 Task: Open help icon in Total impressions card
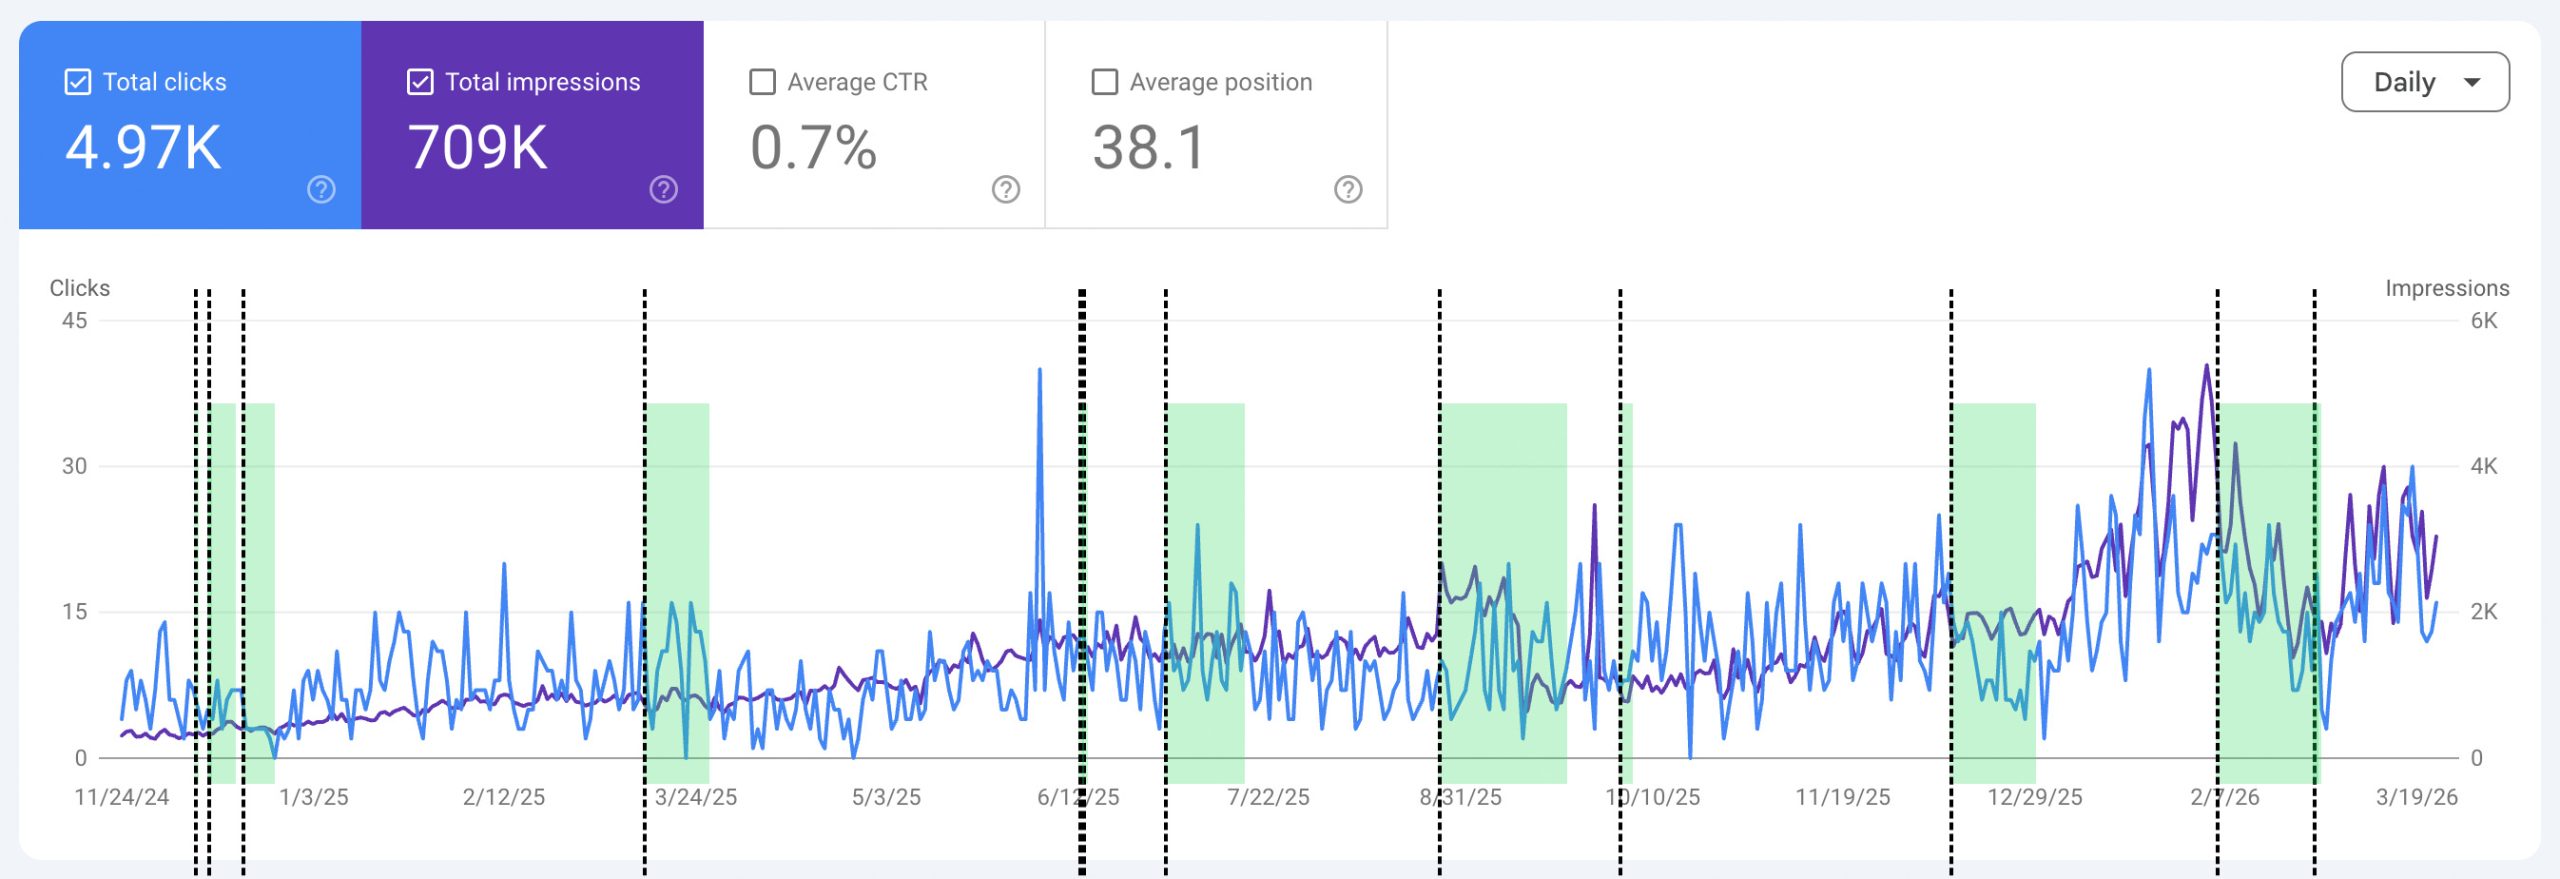click(664, 189)
